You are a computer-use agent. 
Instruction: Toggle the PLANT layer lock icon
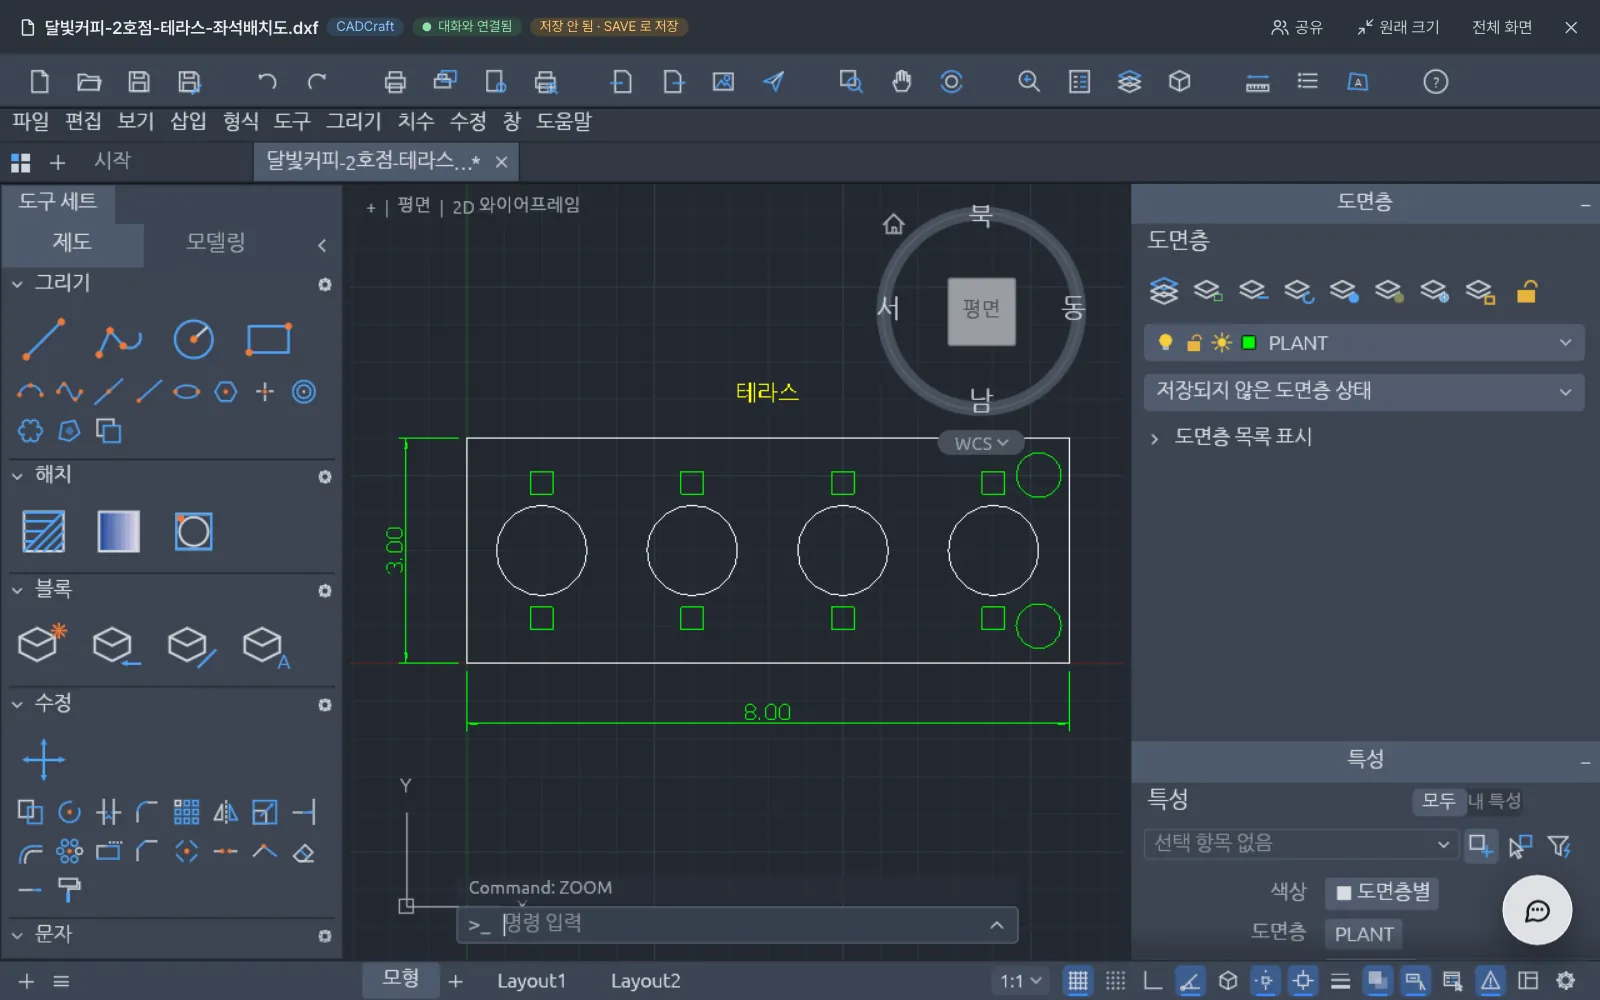coord(1193,343)
